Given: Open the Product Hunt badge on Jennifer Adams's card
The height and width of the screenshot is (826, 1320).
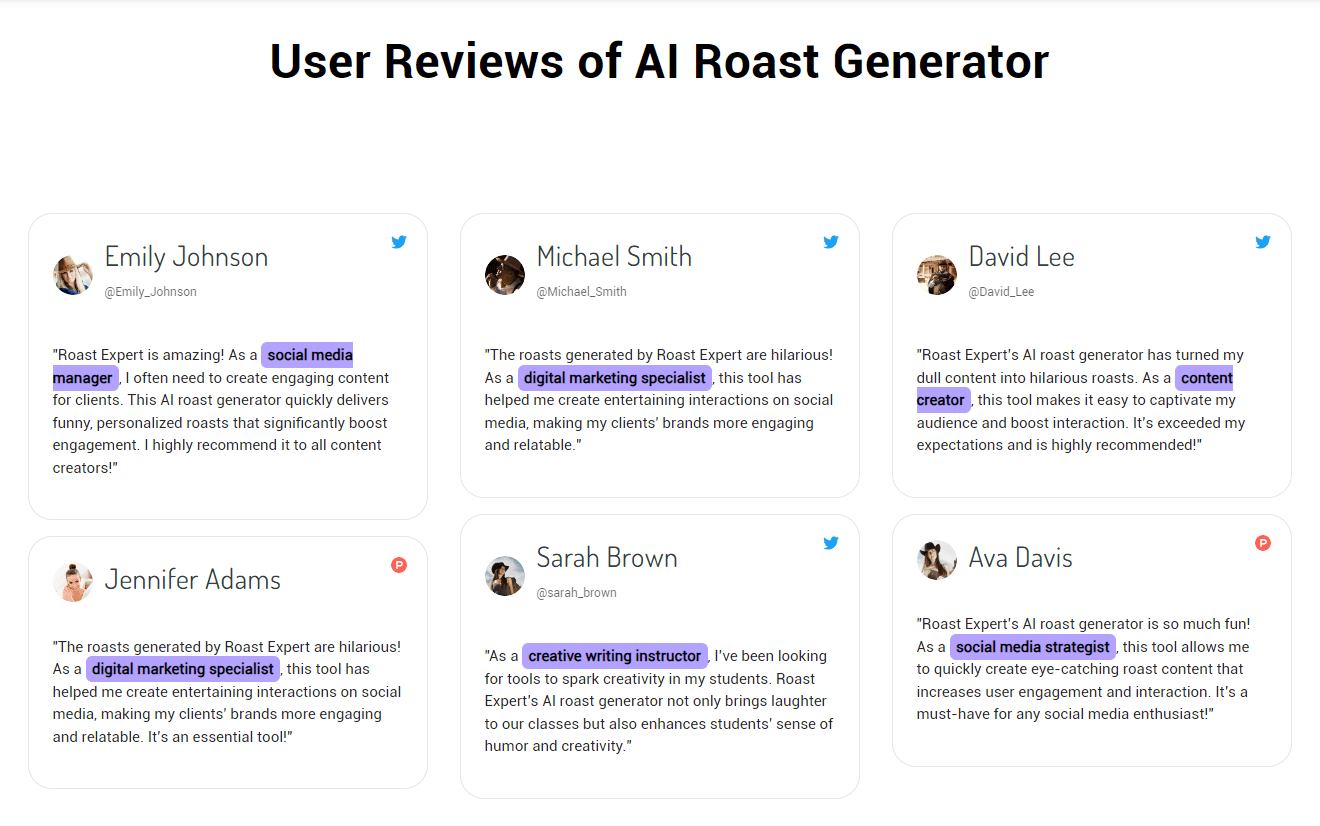Looking at the screenshot, I should point(399,565).
